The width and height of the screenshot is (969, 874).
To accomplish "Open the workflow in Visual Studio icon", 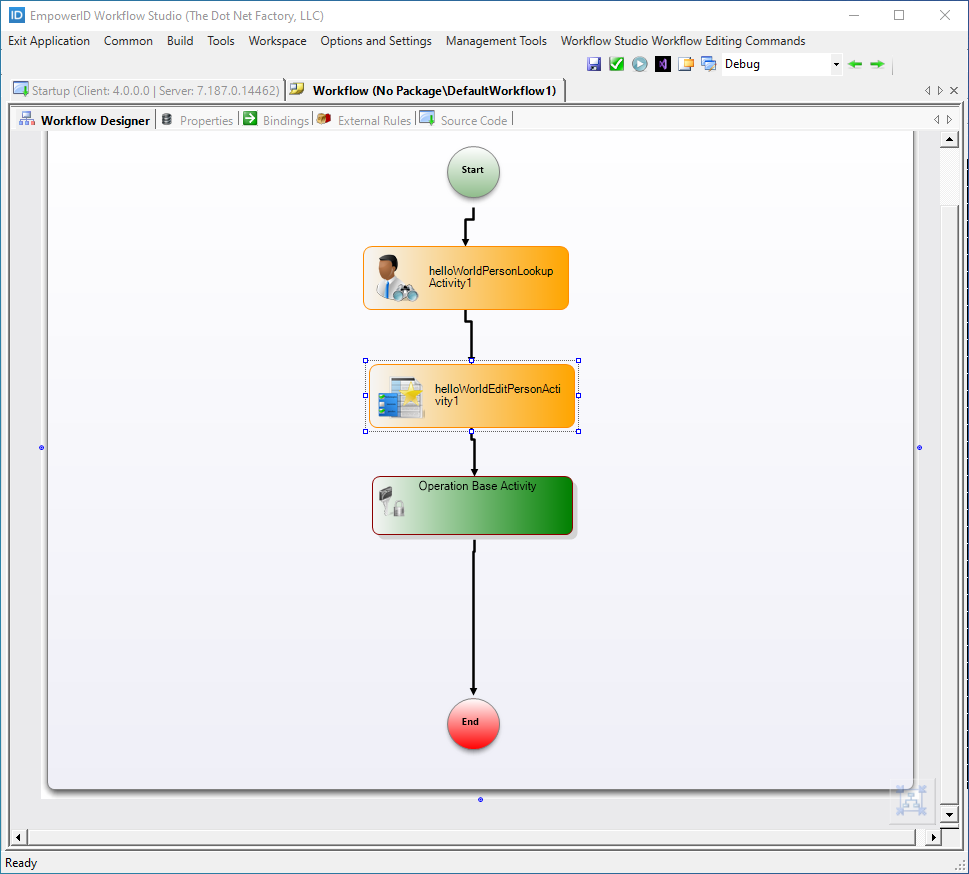I will (662, 63).
